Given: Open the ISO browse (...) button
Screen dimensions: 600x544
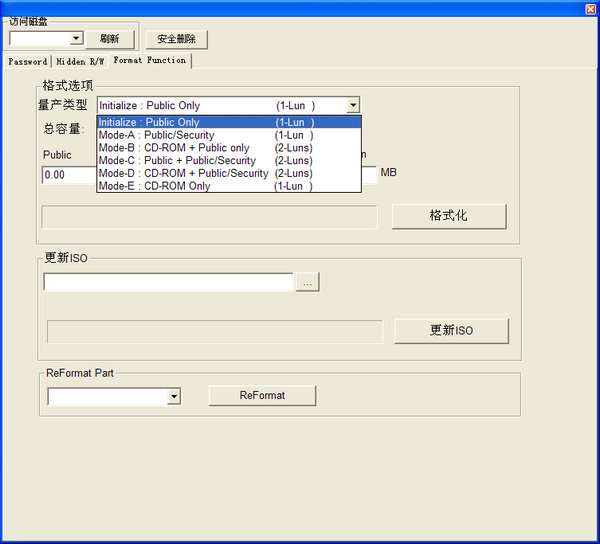Looking at the screenshot, I should (307, 282).
